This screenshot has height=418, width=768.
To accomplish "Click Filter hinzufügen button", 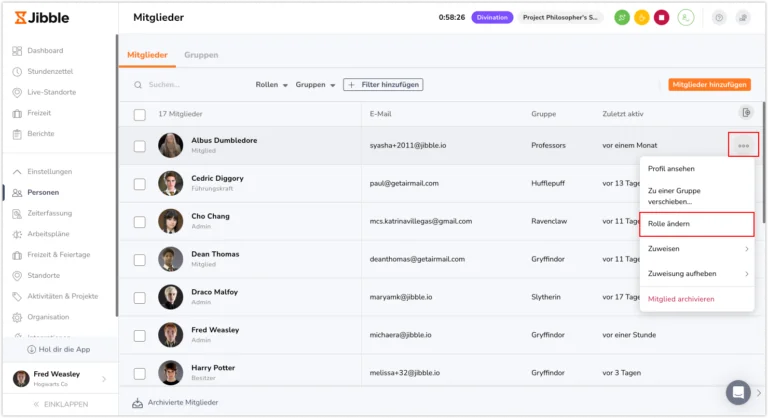I will click(x=383, y=85).
